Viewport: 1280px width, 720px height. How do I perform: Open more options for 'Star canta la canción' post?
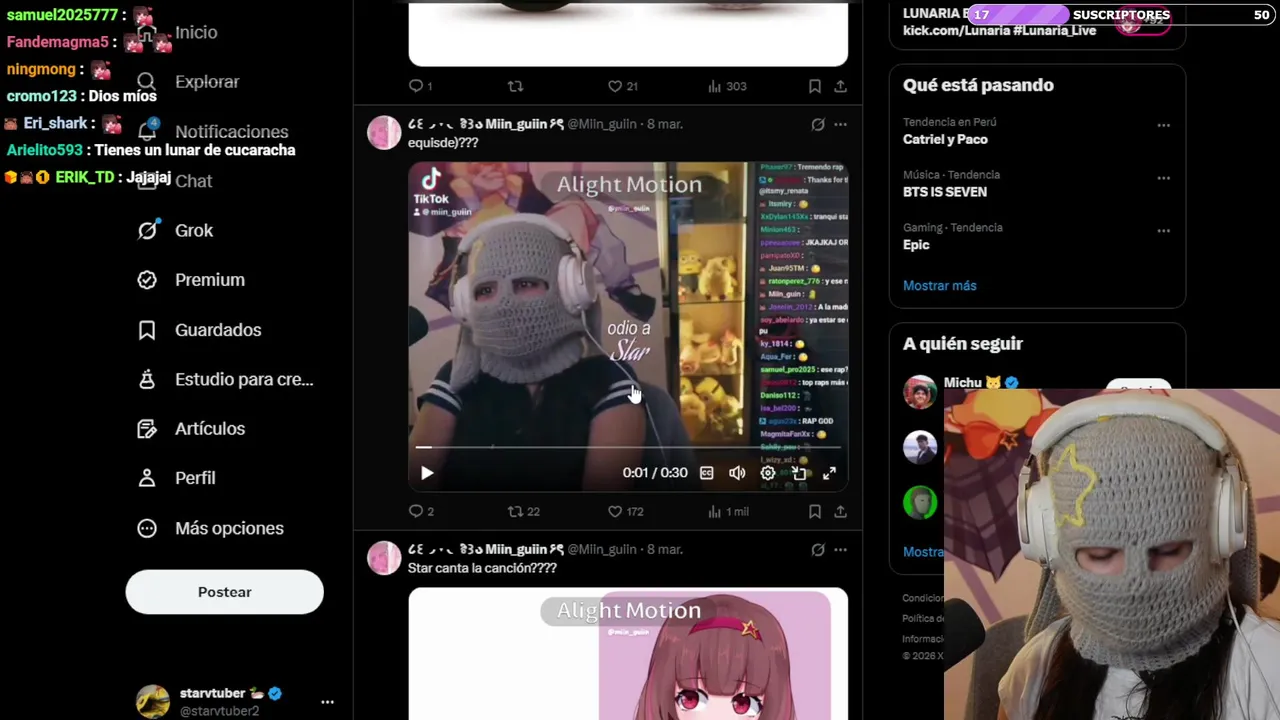tap(840, 550)
